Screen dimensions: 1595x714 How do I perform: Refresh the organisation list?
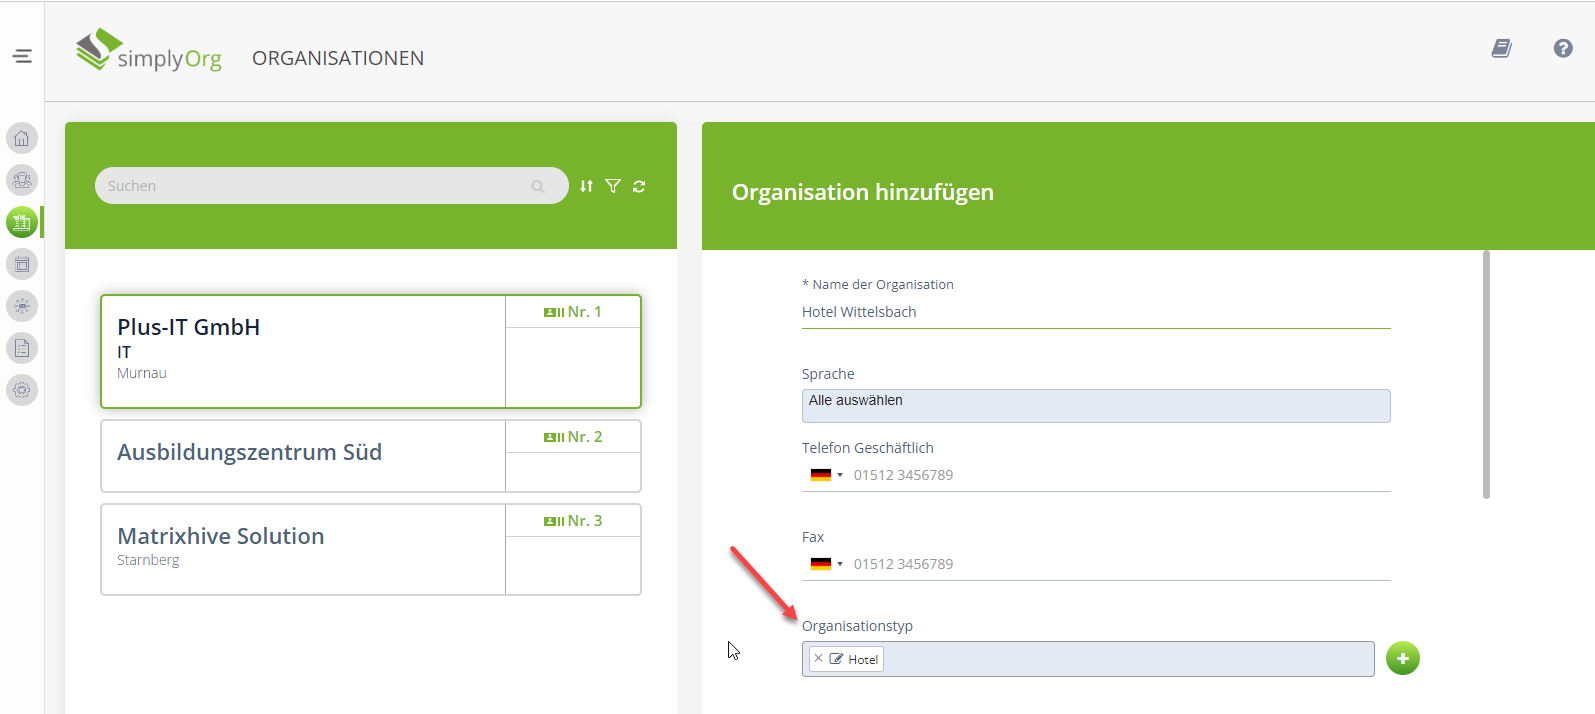pos(639,186)
